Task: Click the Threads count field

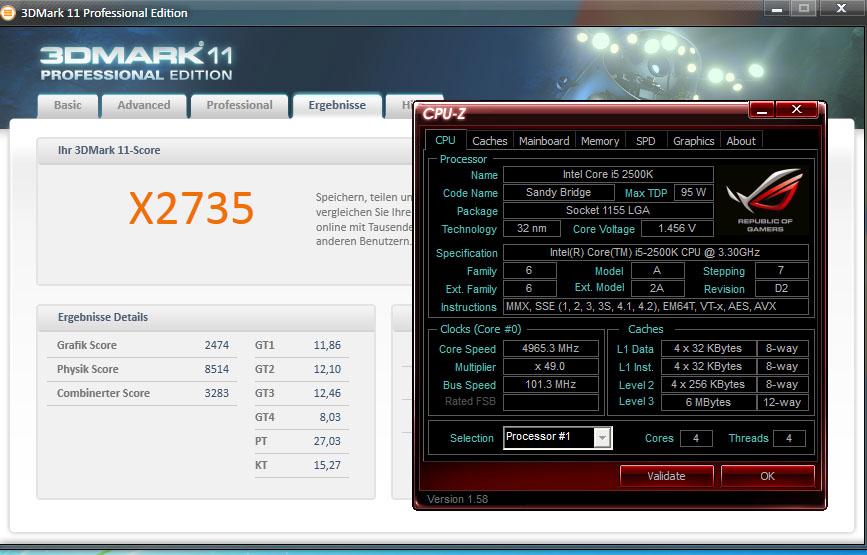Action: 789,438
